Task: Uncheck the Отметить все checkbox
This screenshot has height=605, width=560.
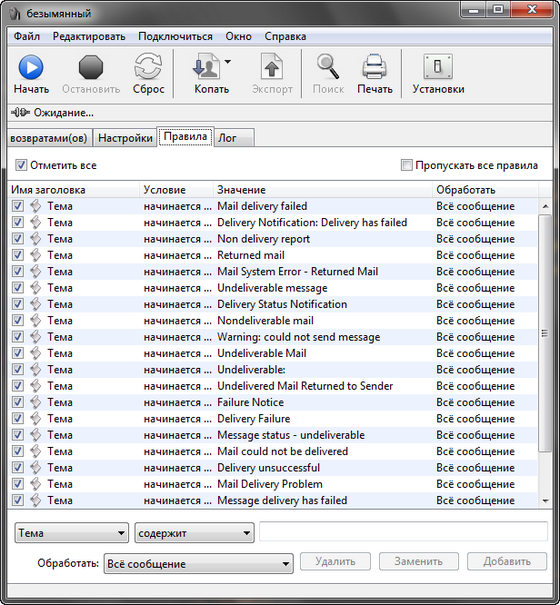Action: pyautogui.click(x=21, y=165)
